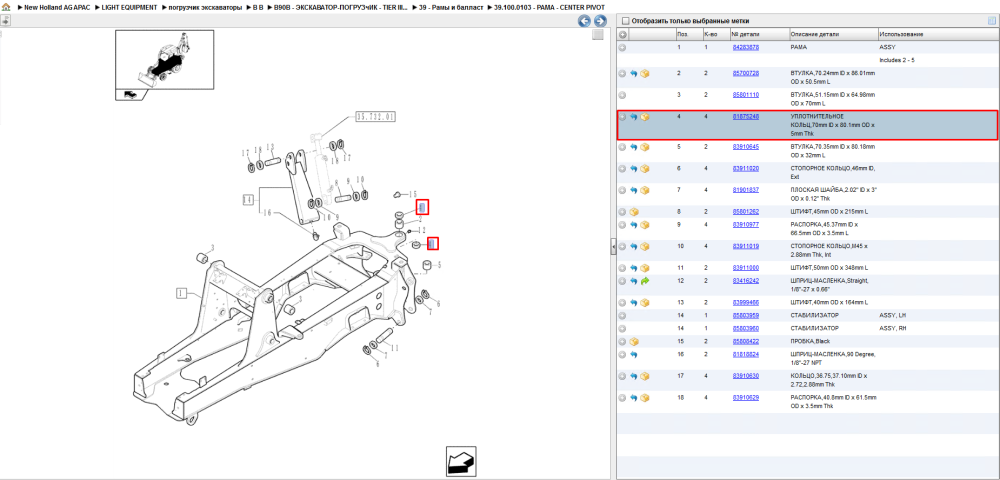Image resolution: width=1000 pixels, height=480 pixels.
Task: Enable 'Отобразить только выбранные метки' checkbox
Action: point(626,21)
